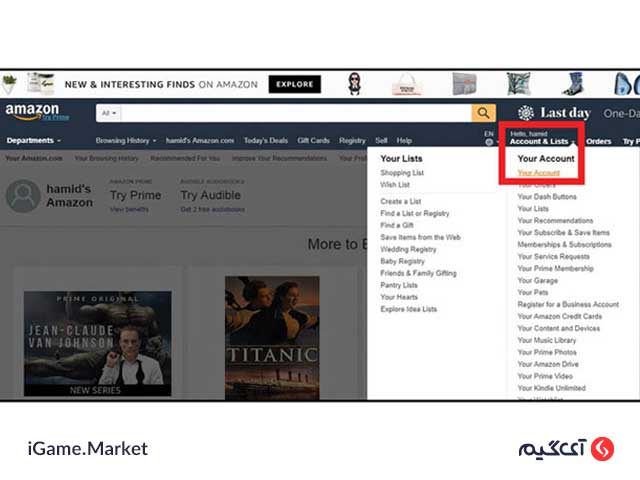Click the orange search magnifier button
The image size is (640, 480).
(x=483, y=113)
